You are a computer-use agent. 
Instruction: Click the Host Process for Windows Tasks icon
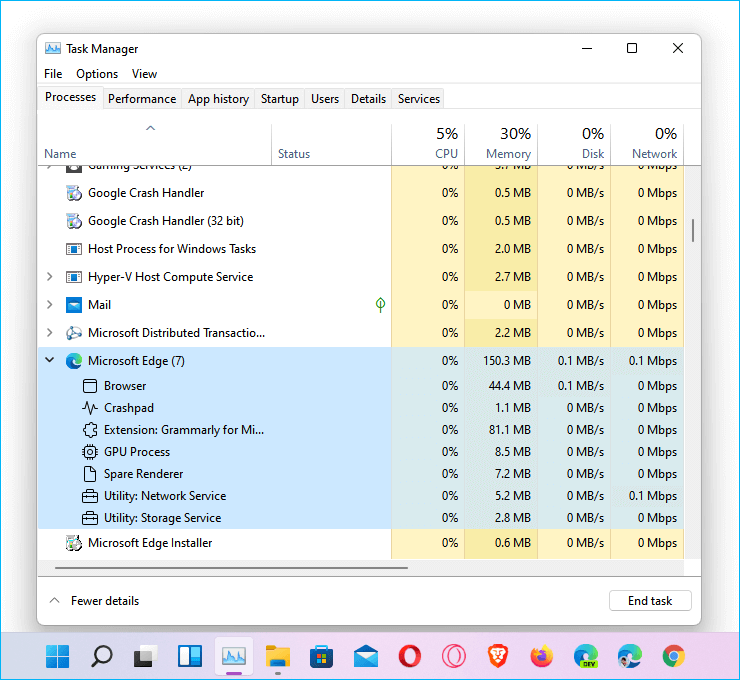[74, 249]
